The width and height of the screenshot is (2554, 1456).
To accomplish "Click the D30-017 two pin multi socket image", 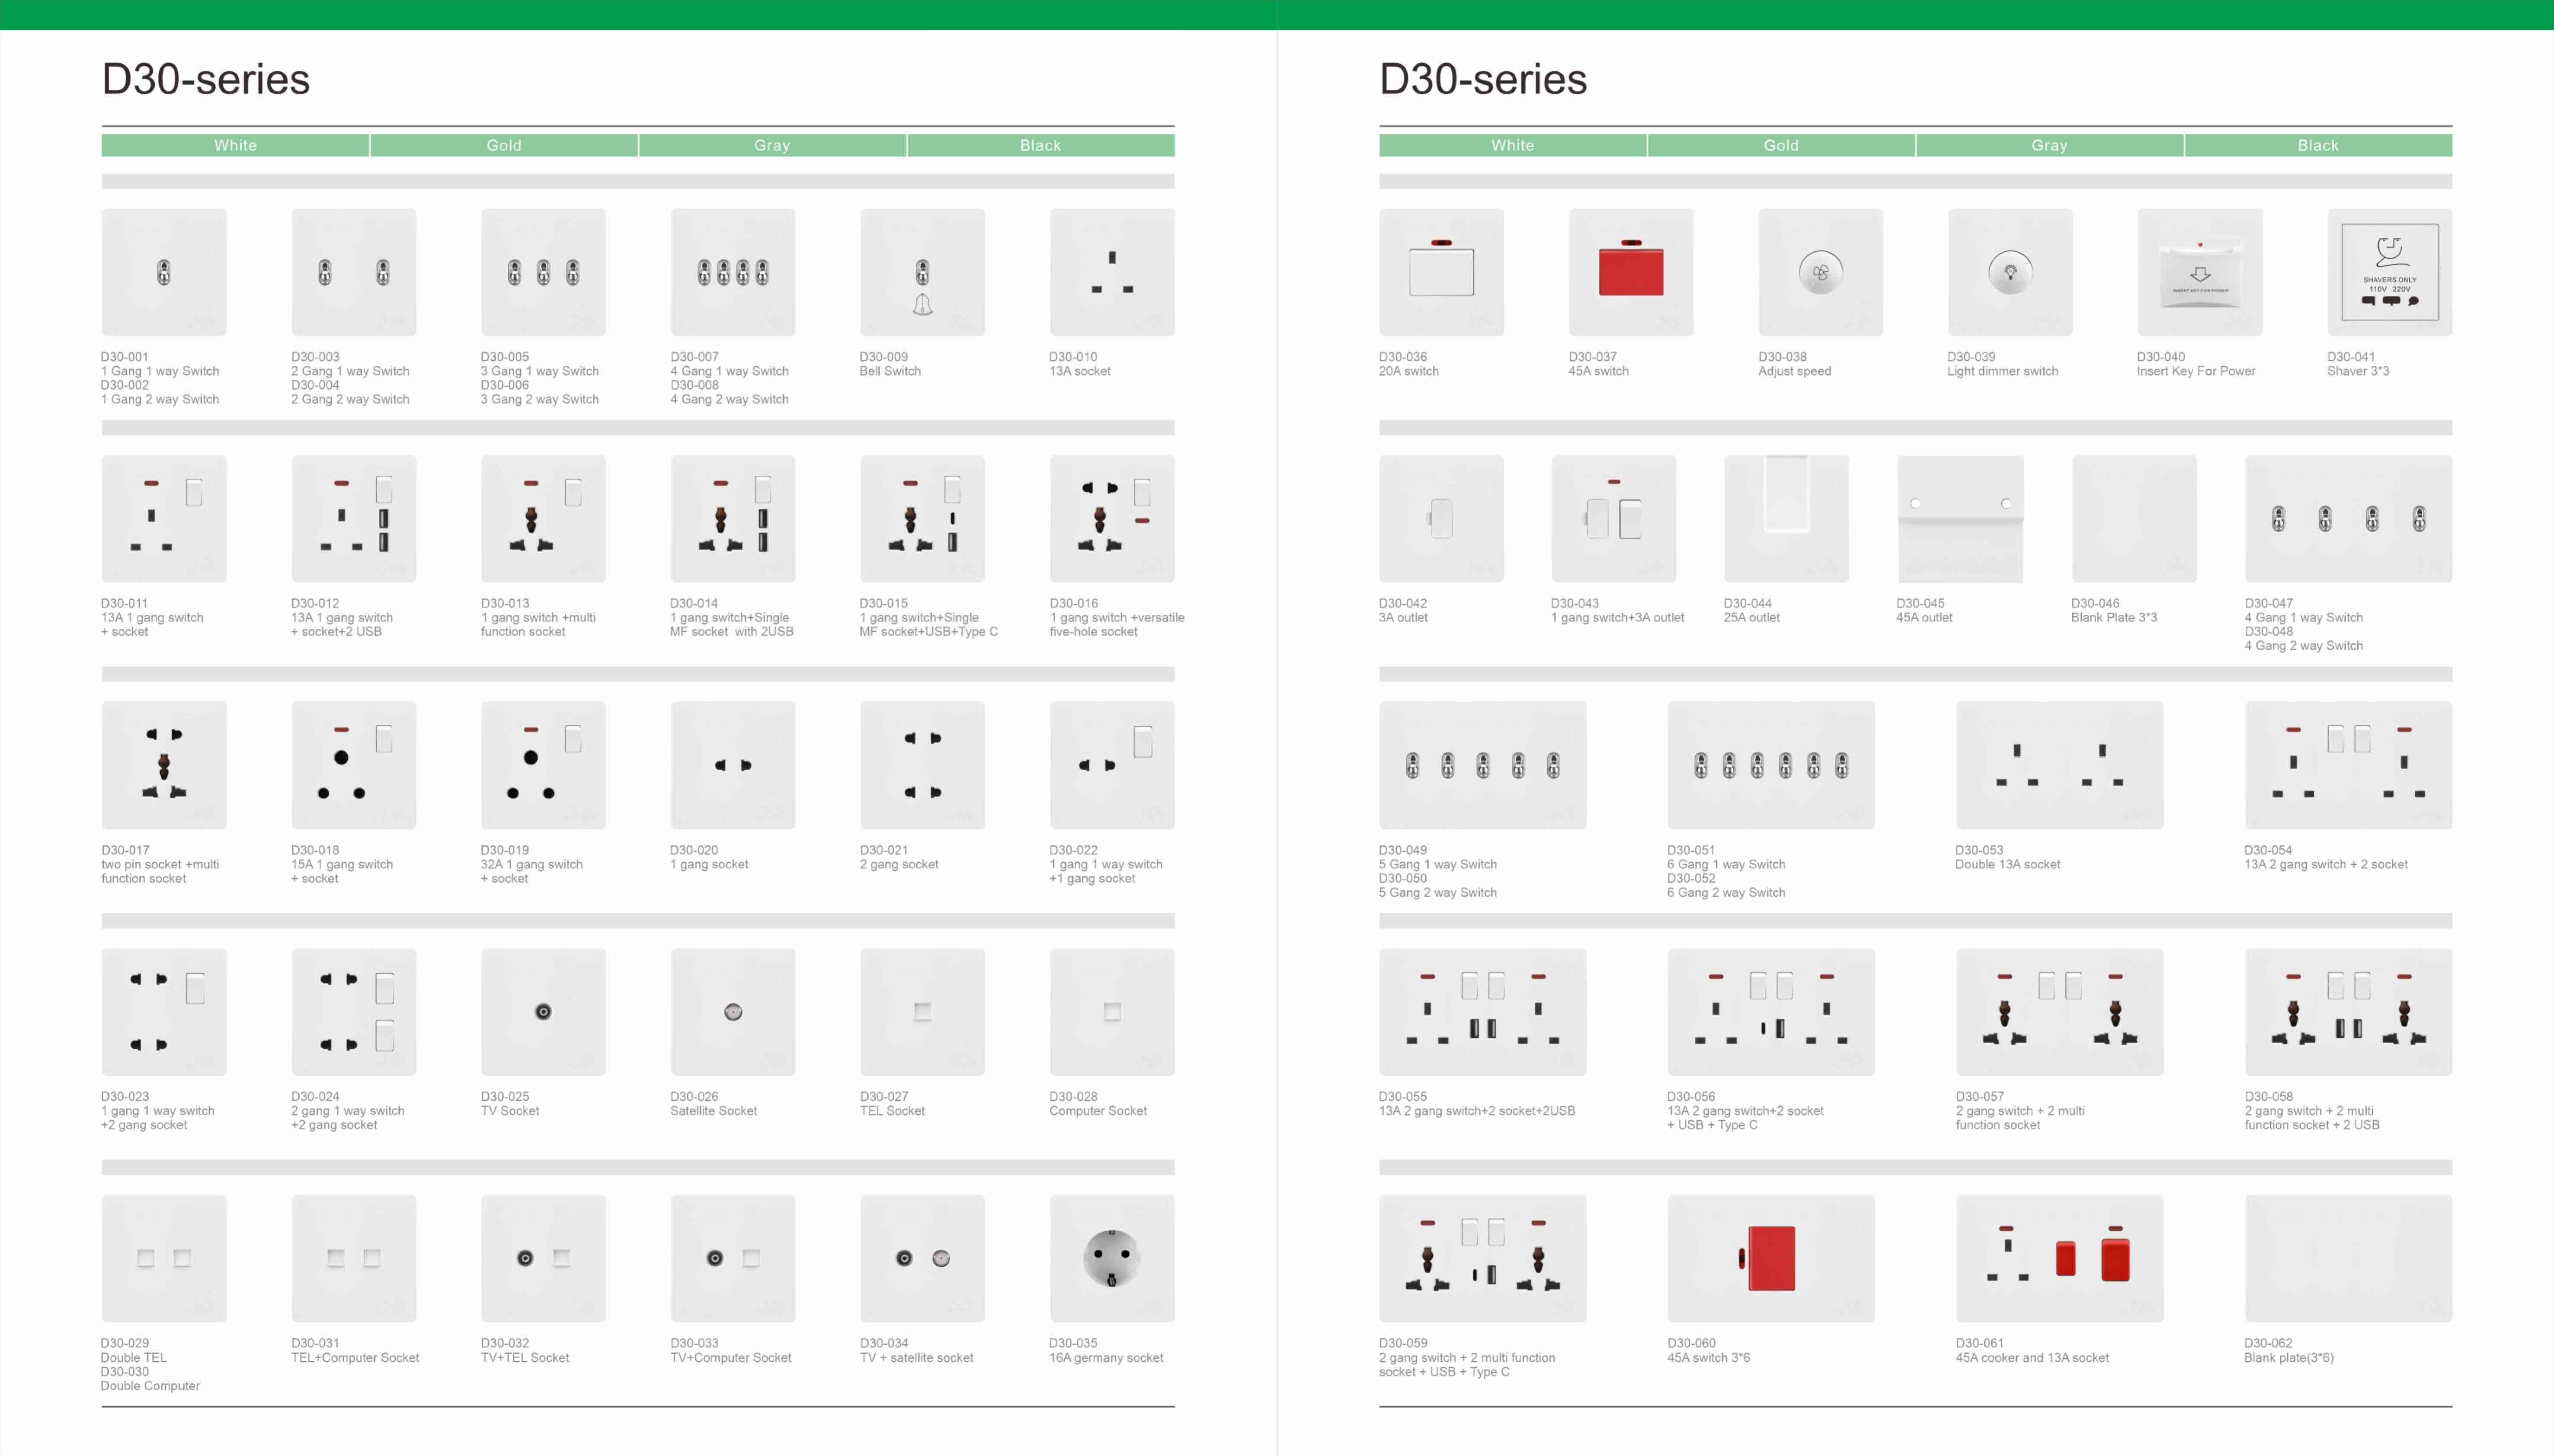I will [x=164, y=765].
